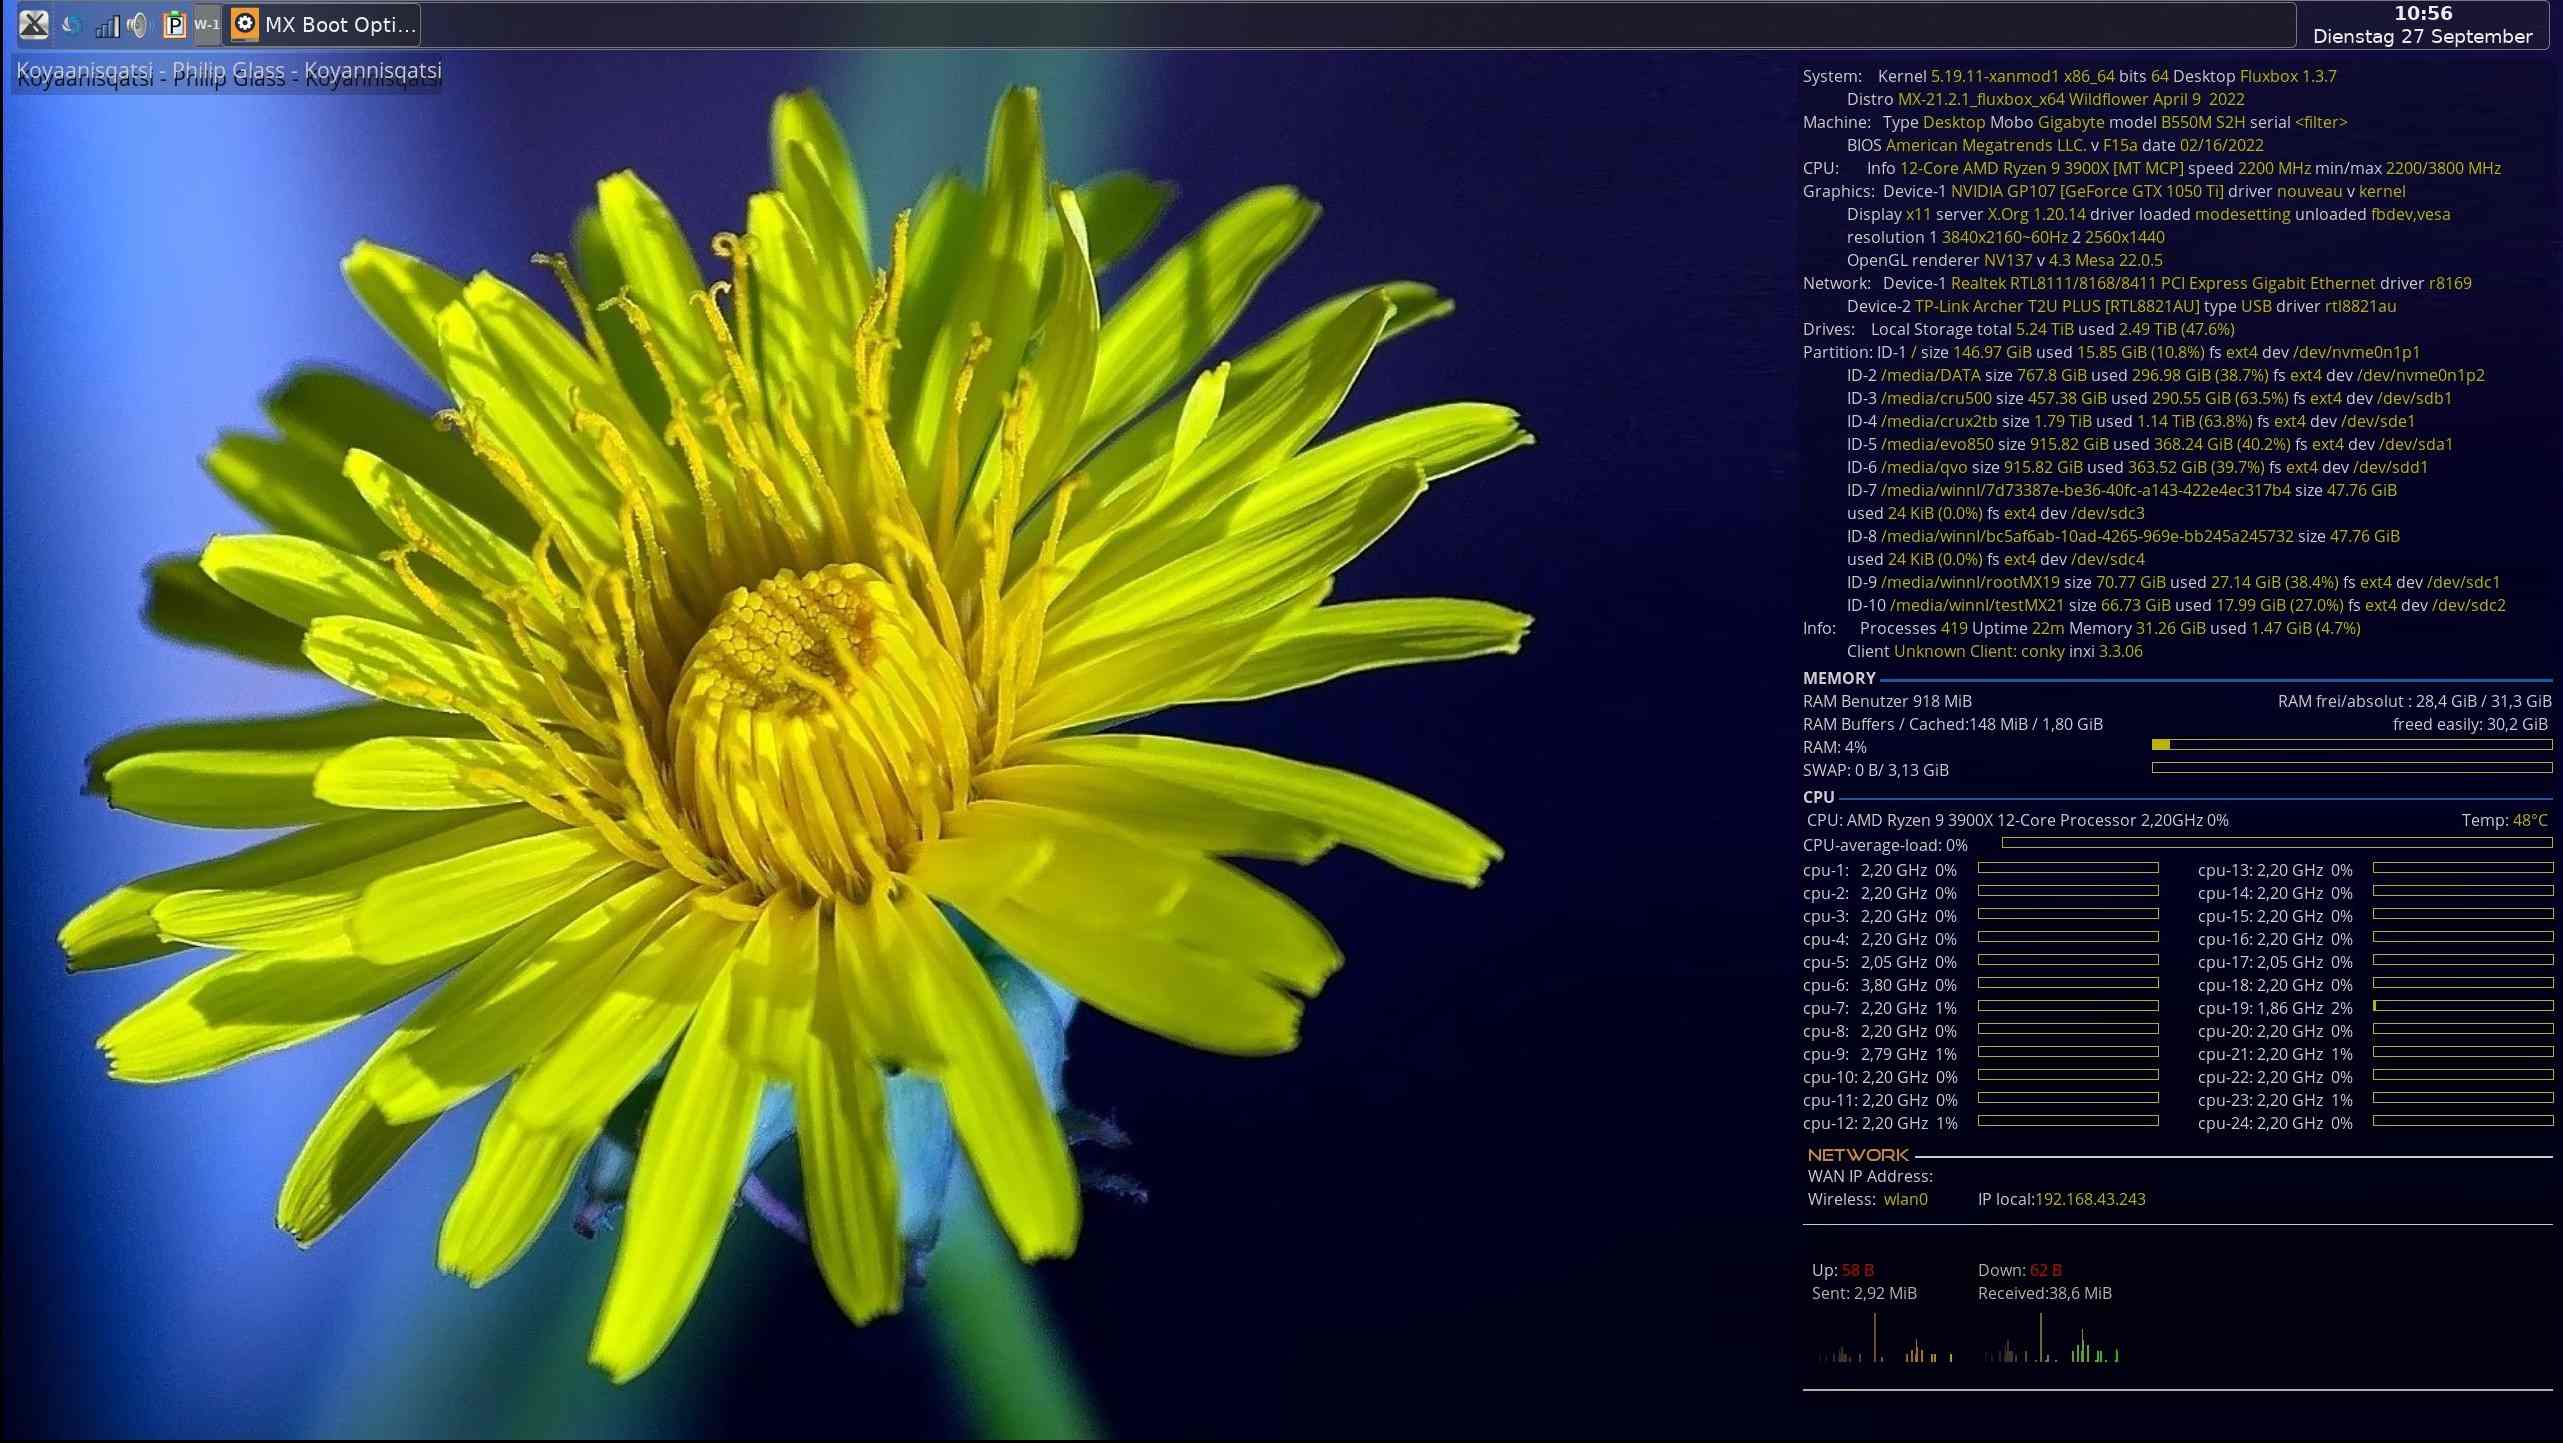This screenshot has width=2563, height=1443.
Task: Switch workspace via the W-1 indicator
Action: click(207, 25)
